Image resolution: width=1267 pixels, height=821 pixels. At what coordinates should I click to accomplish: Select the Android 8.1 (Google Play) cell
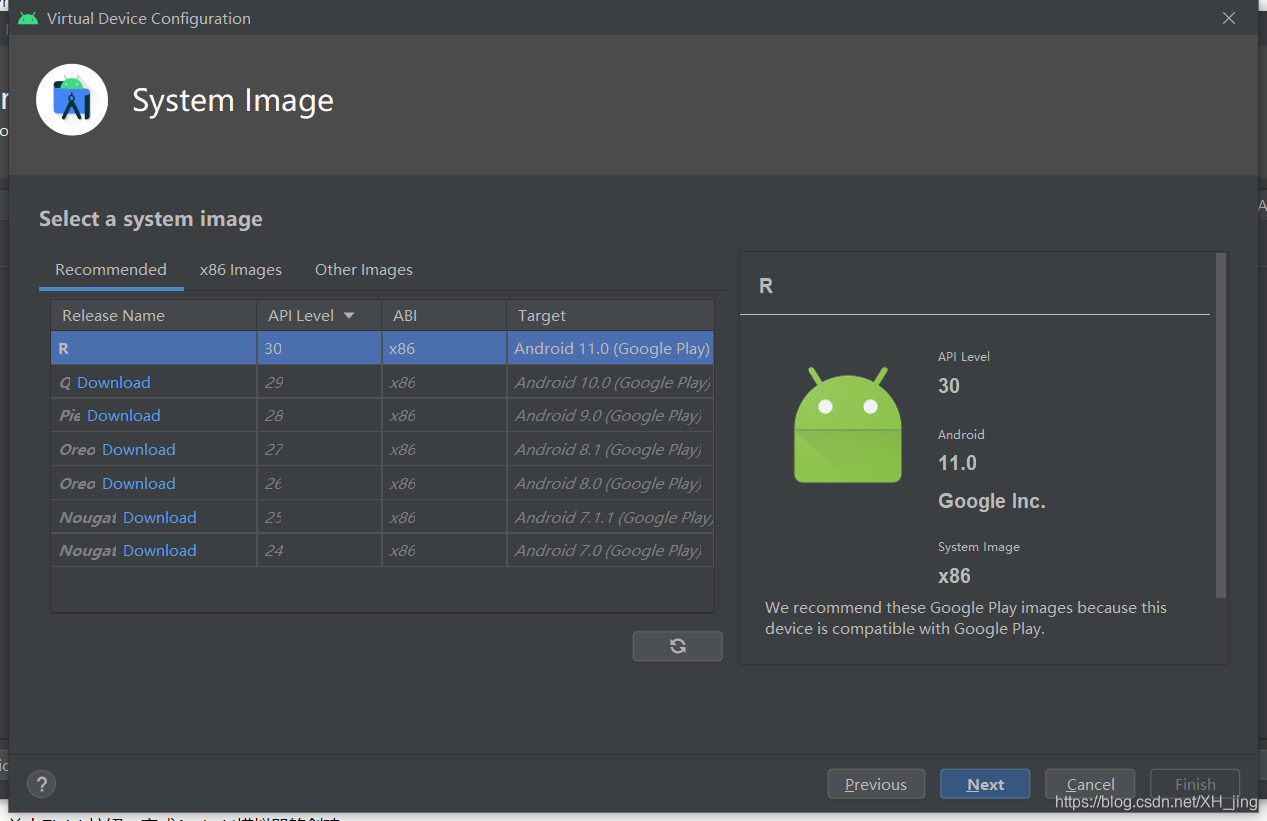pyautogui.click(x=611, y=449)
